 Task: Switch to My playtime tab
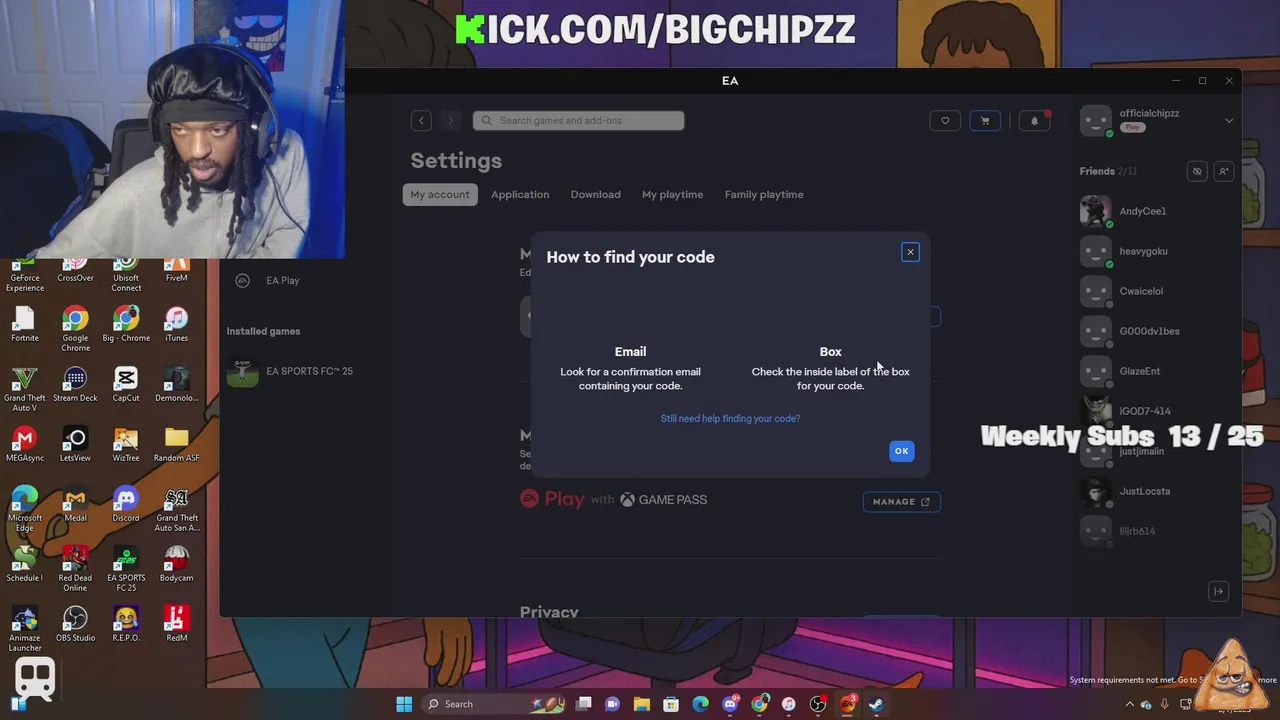[673, 194]
